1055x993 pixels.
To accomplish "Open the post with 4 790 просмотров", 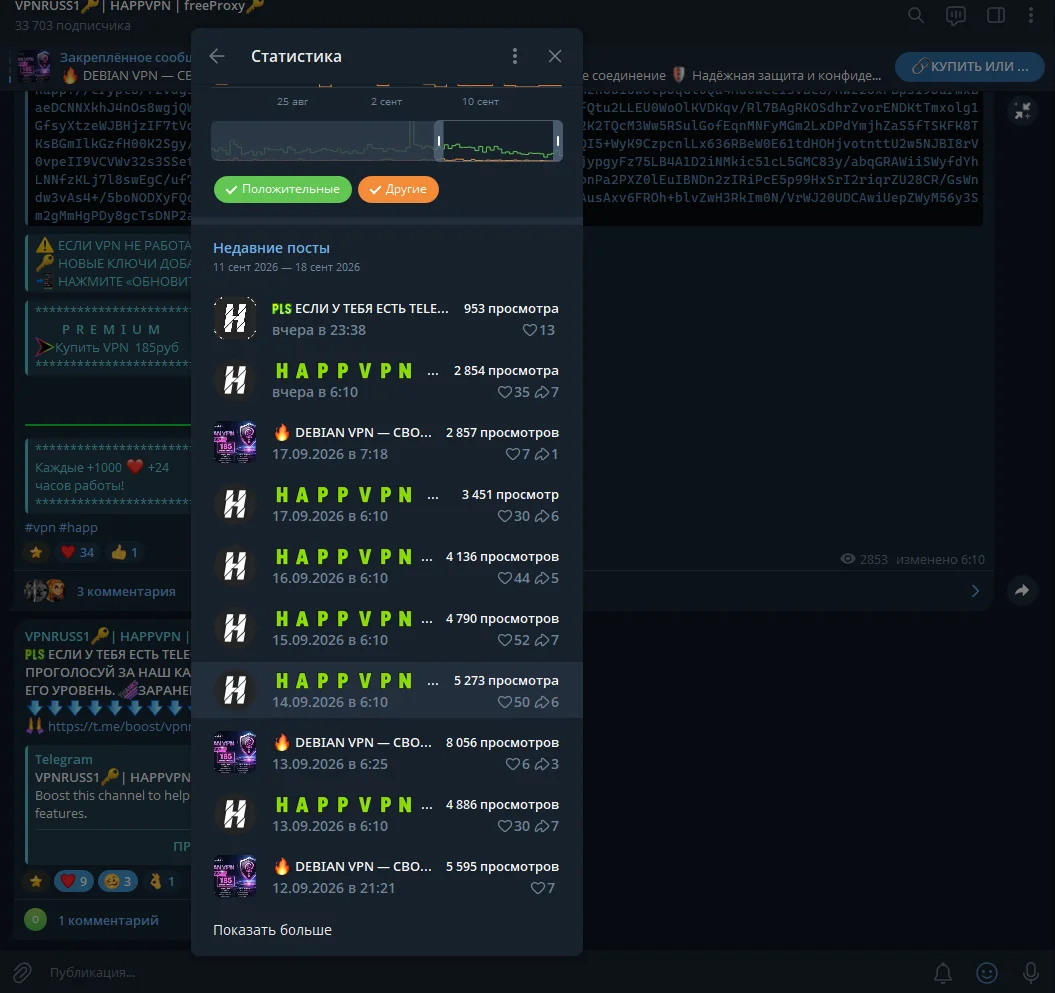I will tap(387, 628).
